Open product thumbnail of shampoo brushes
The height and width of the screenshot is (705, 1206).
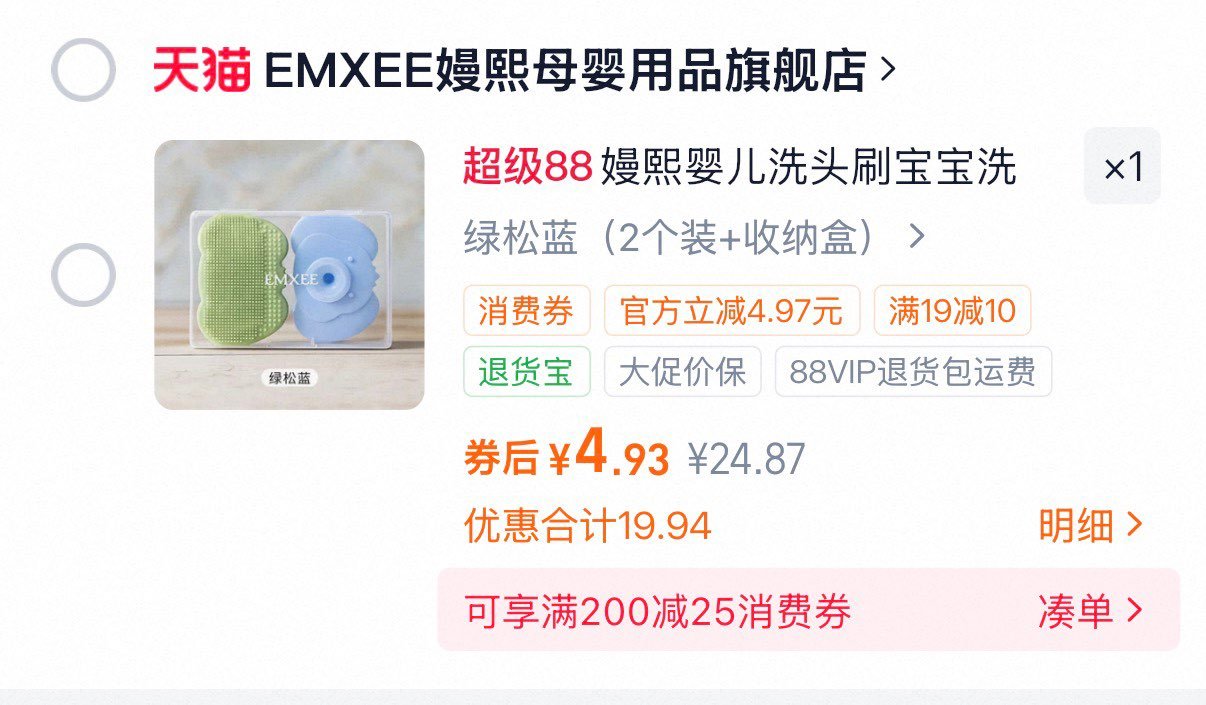(289, 275)
